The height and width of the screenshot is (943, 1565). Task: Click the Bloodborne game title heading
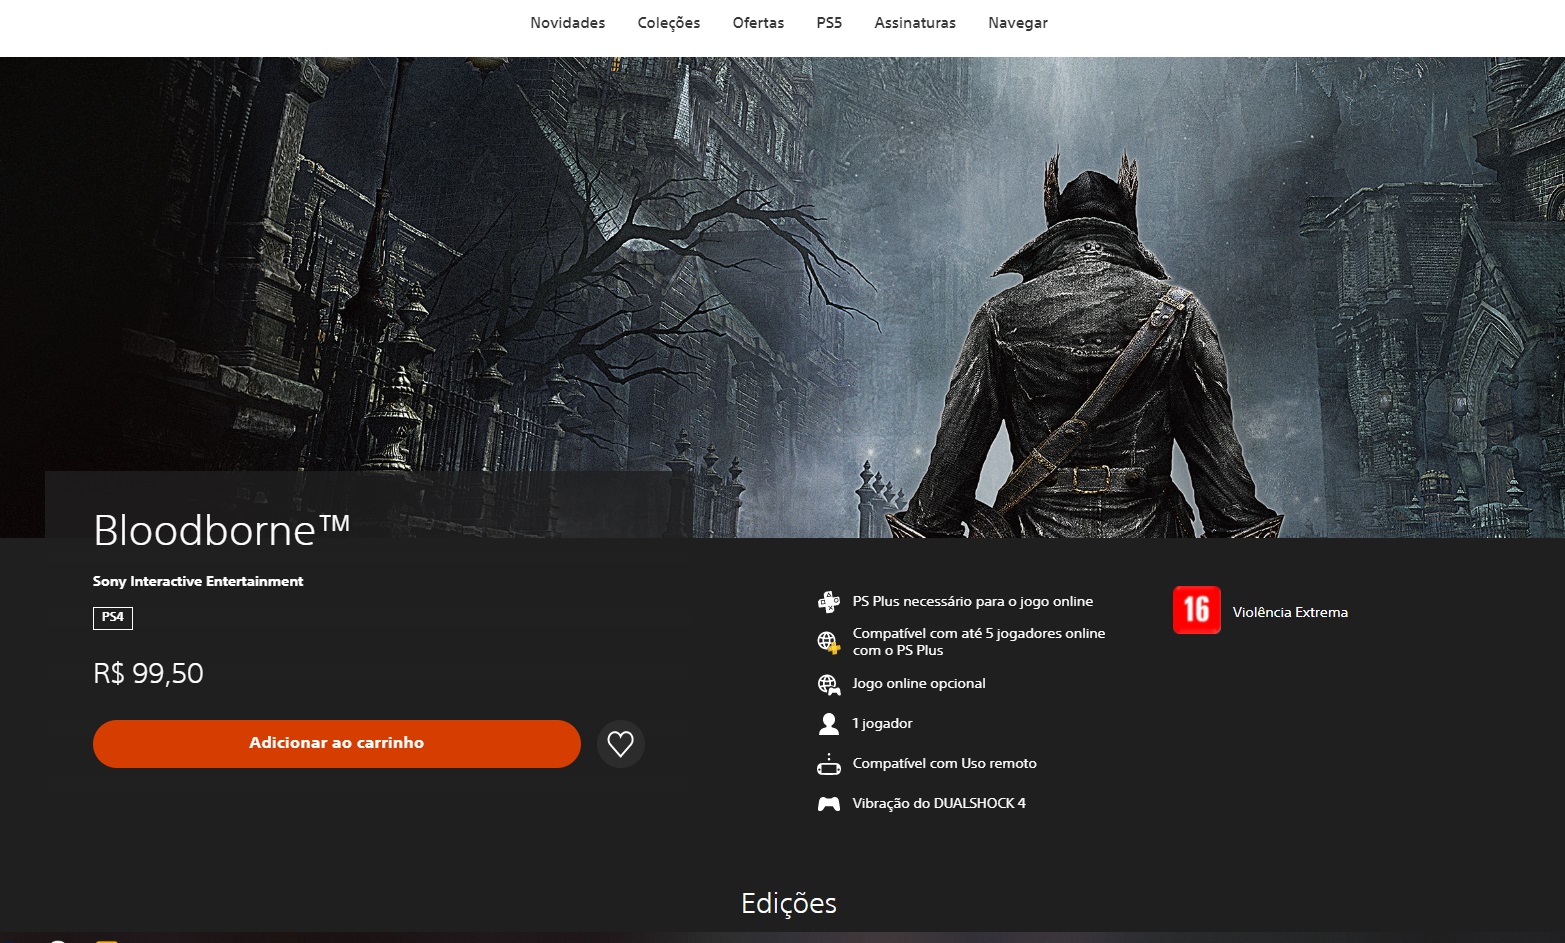pos(221,530)
